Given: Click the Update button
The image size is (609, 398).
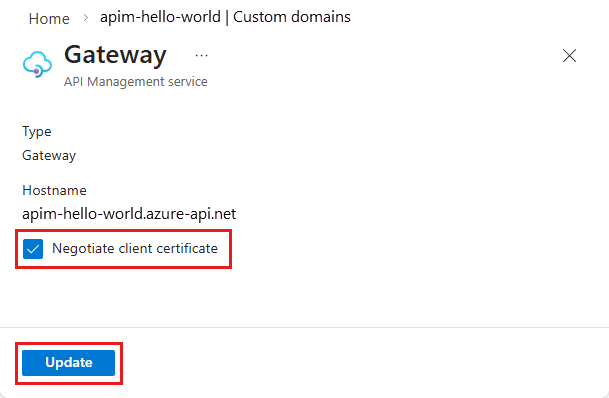Looking at the screenshot, I should [68, 363].
